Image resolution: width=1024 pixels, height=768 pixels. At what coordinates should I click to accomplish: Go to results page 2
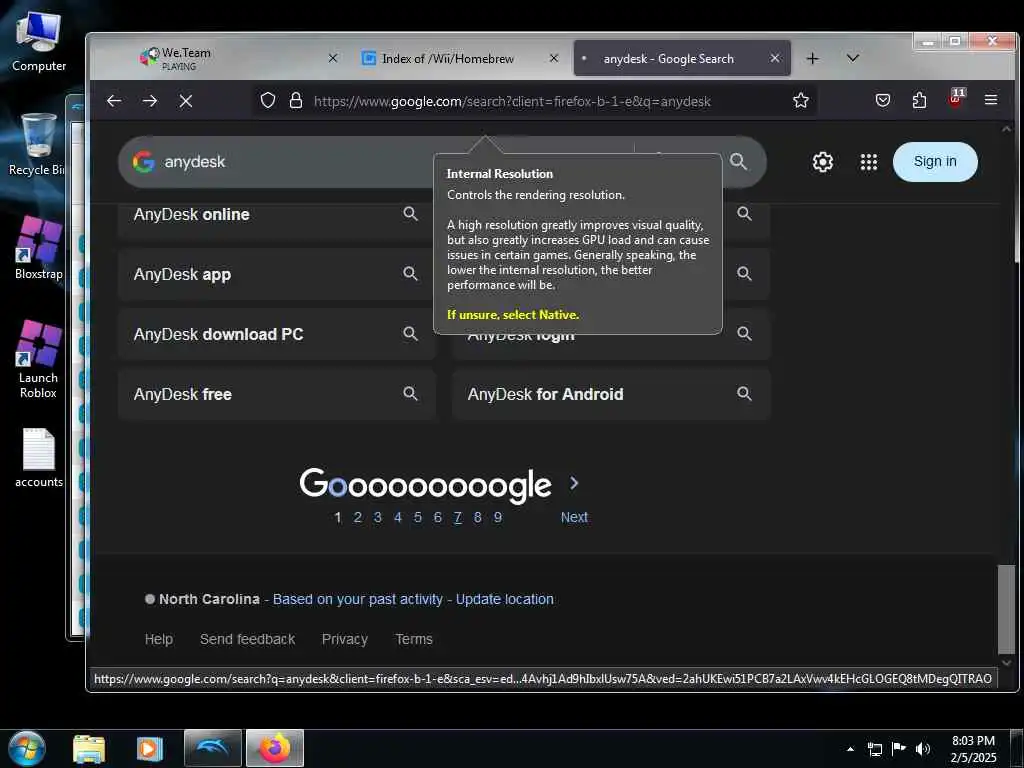pos(357,517)
